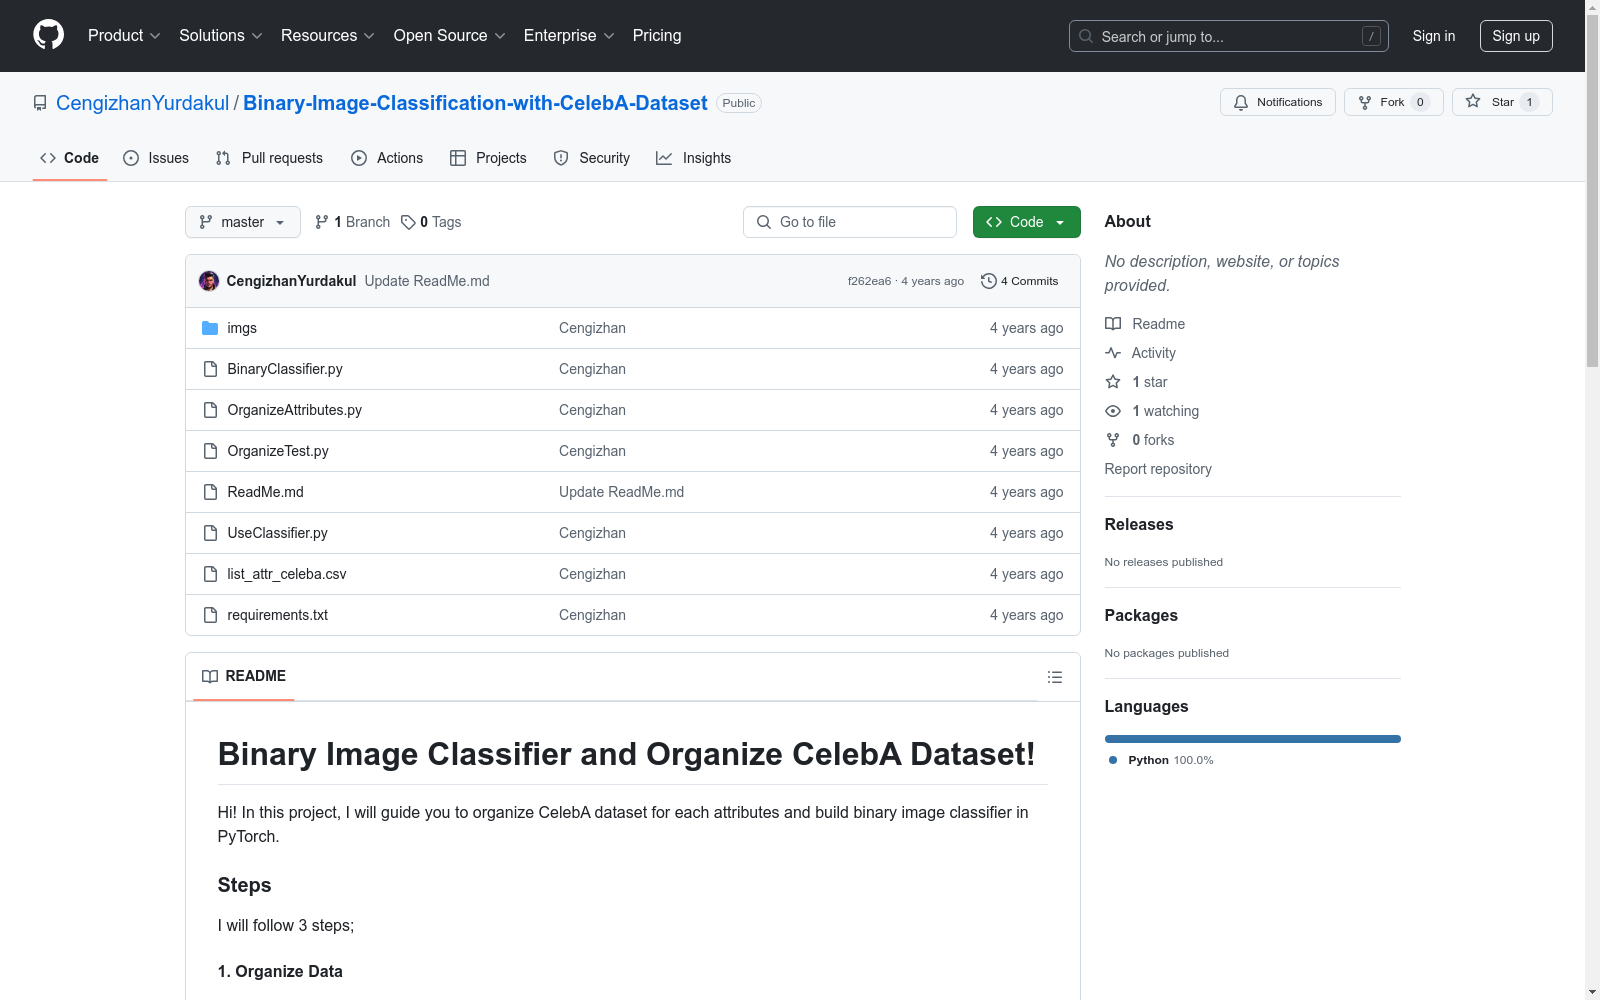1600x1000 pixels.
Task: Click file icon next to list_attr_celeba.csv
Action: pos(210,574)
